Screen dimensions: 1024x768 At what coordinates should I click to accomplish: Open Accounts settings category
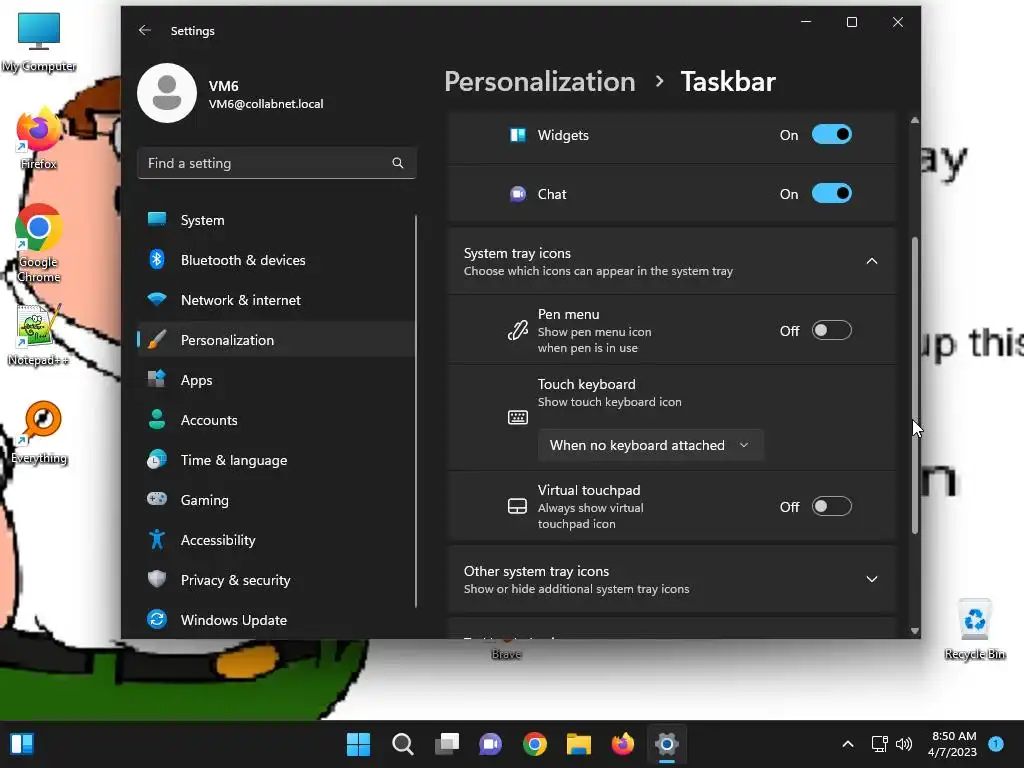point(276,420)
